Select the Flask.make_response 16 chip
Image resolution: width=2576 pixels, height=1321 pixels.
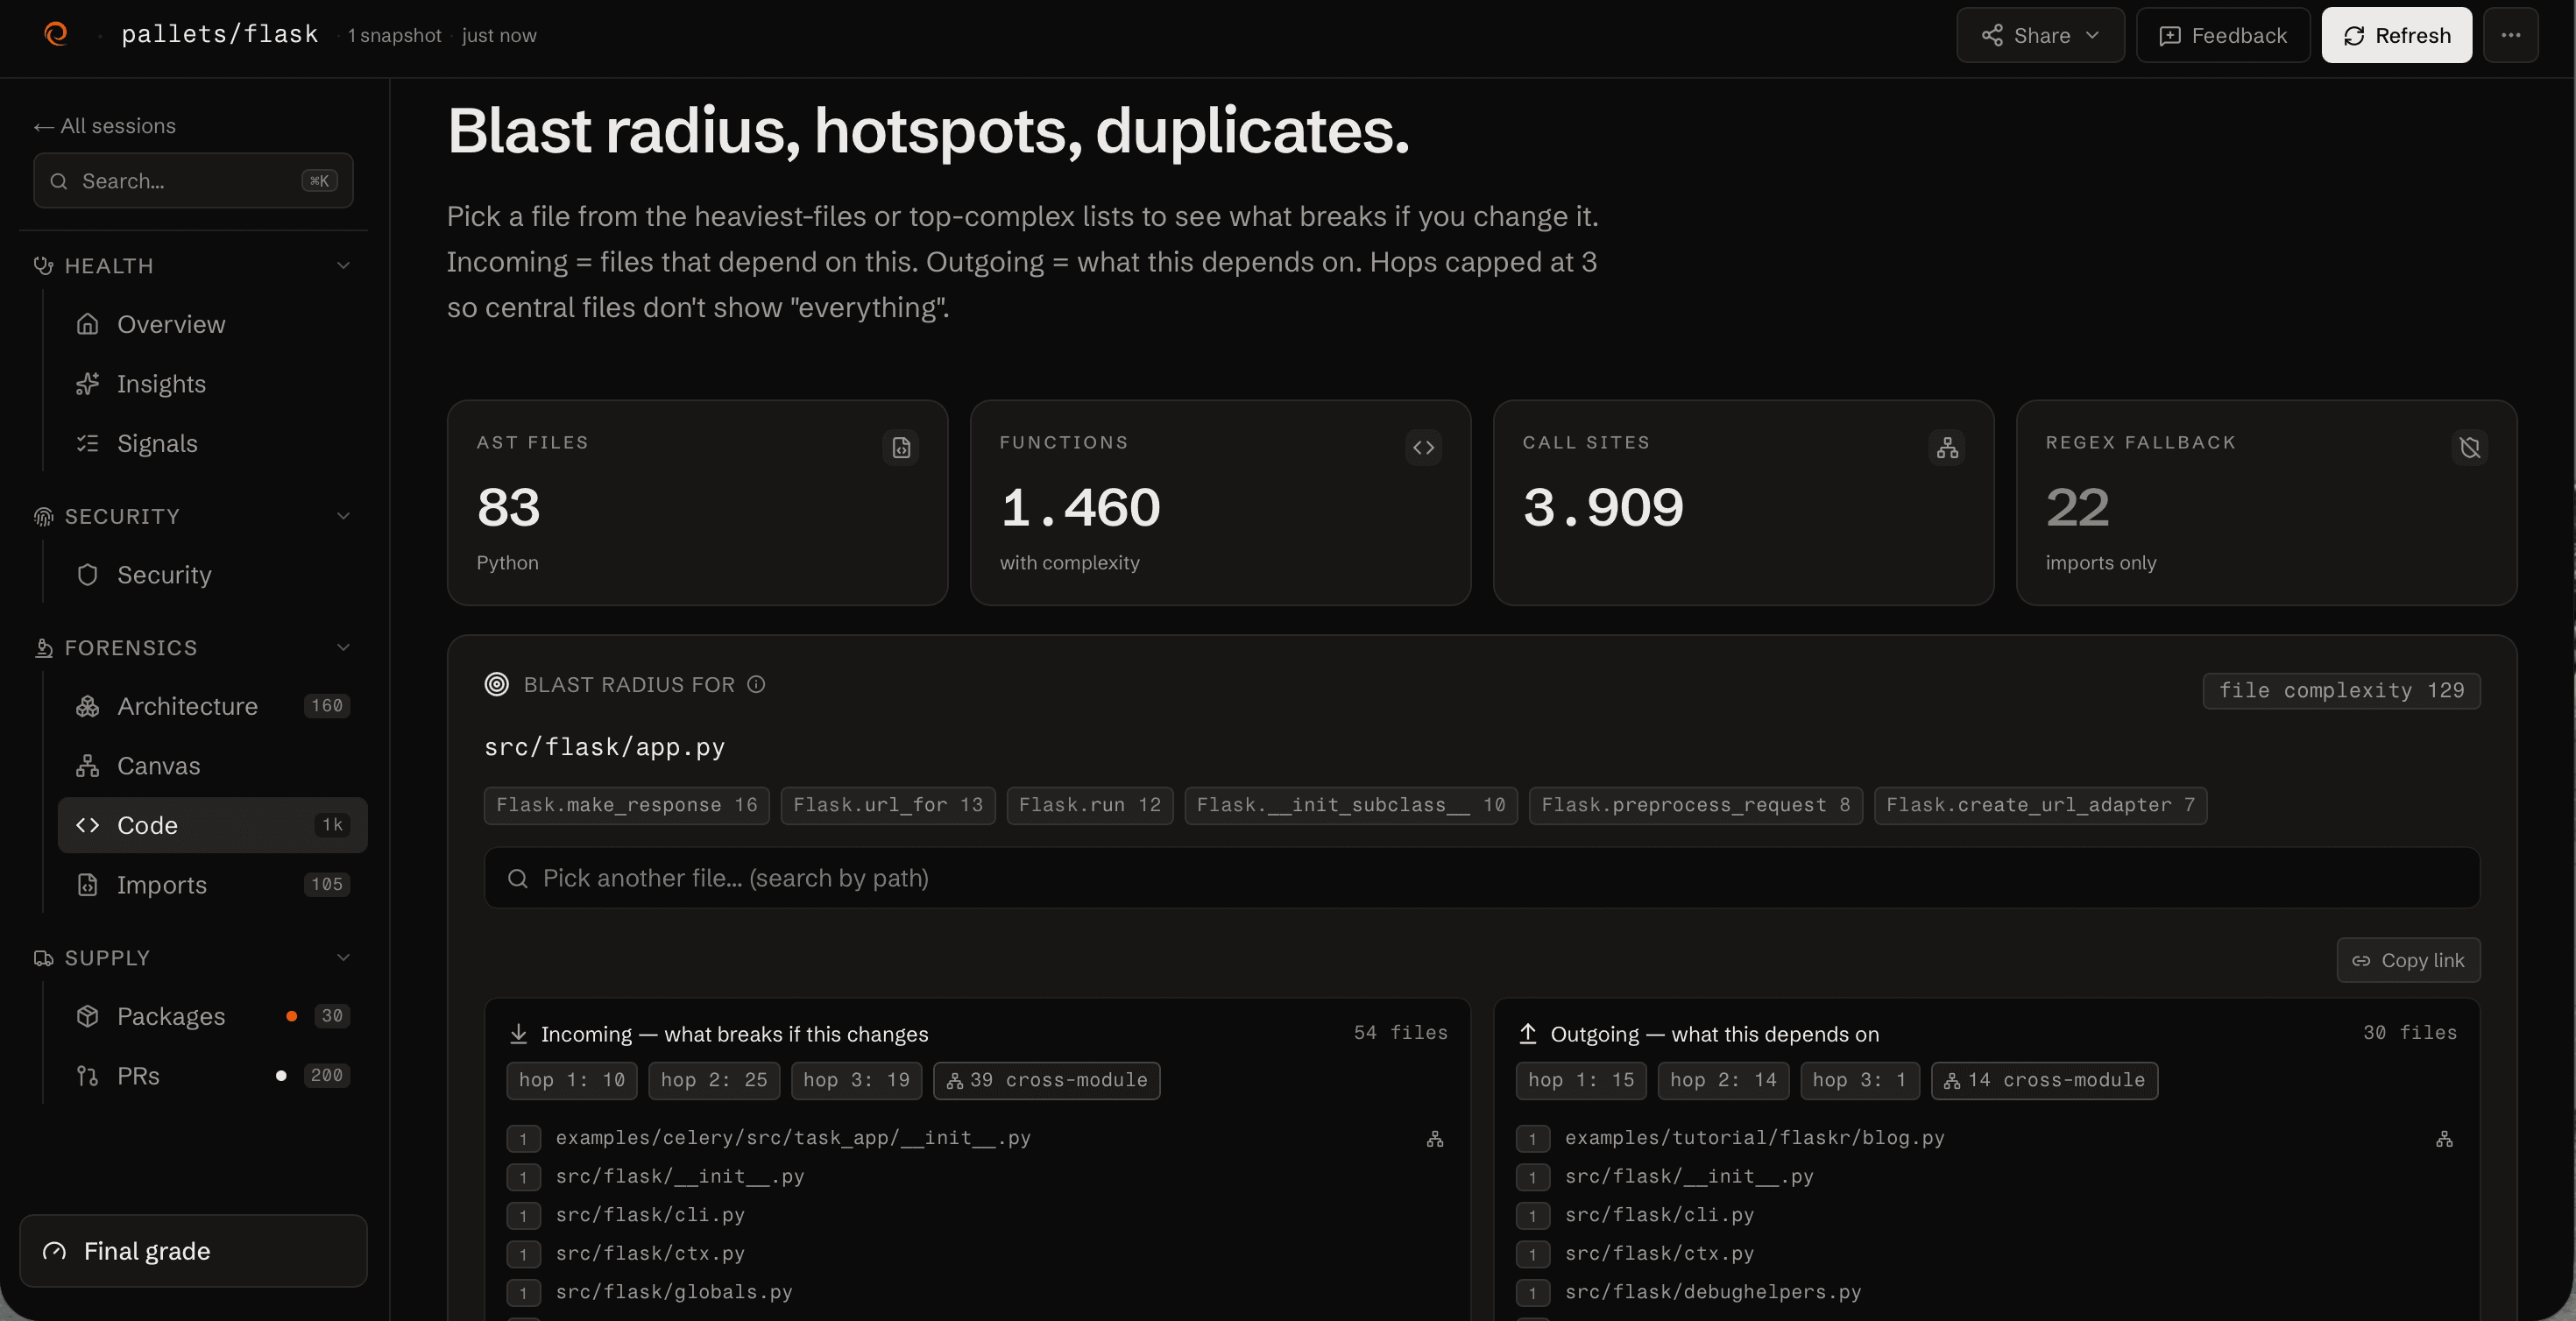tap(627, 806)
